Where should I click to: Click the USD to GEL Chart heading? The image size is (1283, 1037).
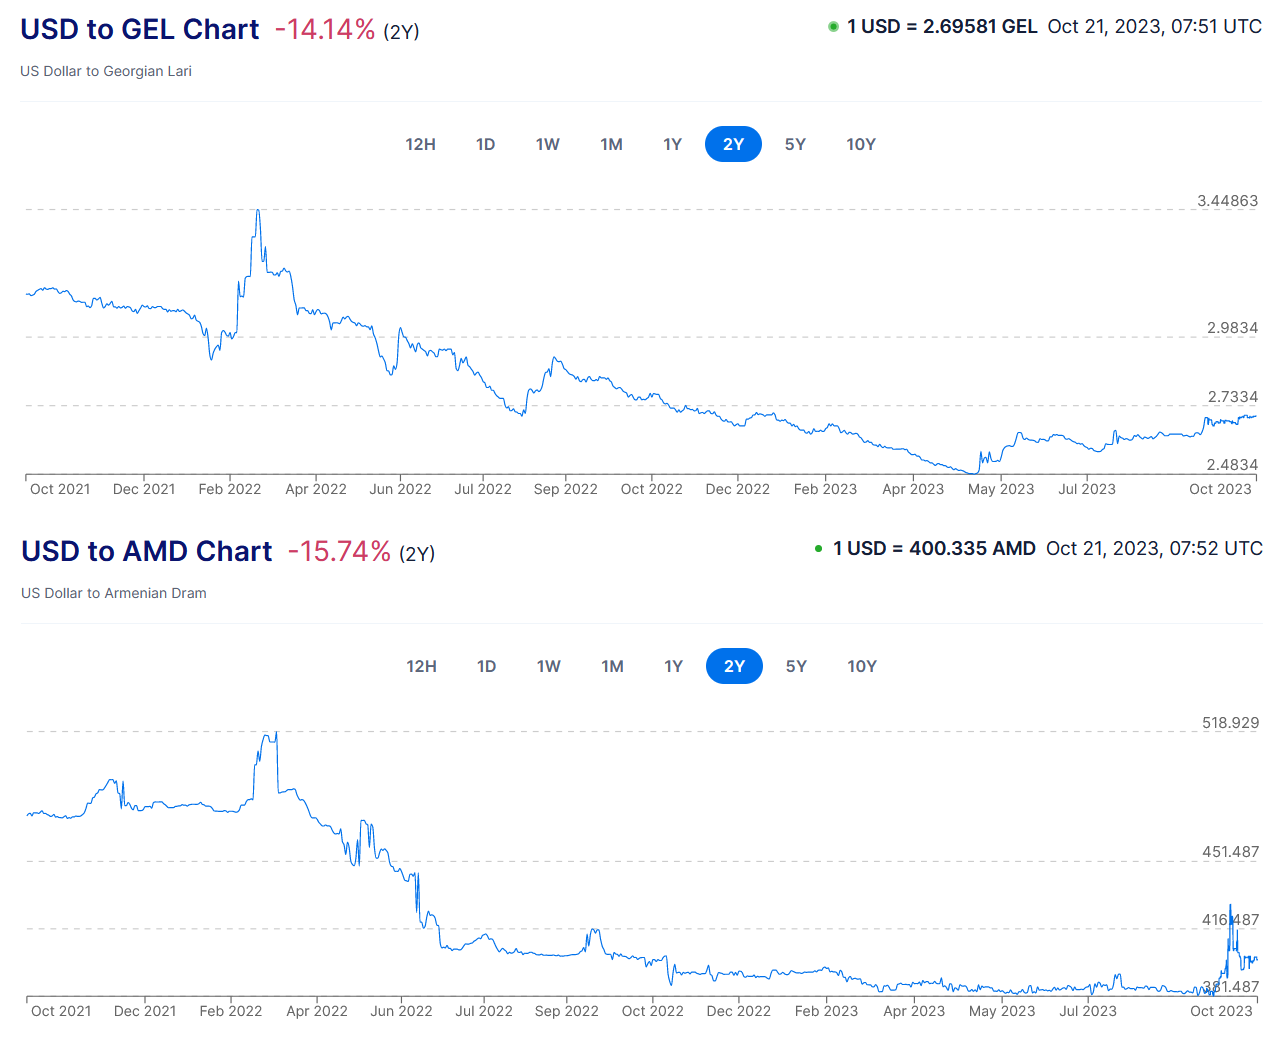point(140,30)
